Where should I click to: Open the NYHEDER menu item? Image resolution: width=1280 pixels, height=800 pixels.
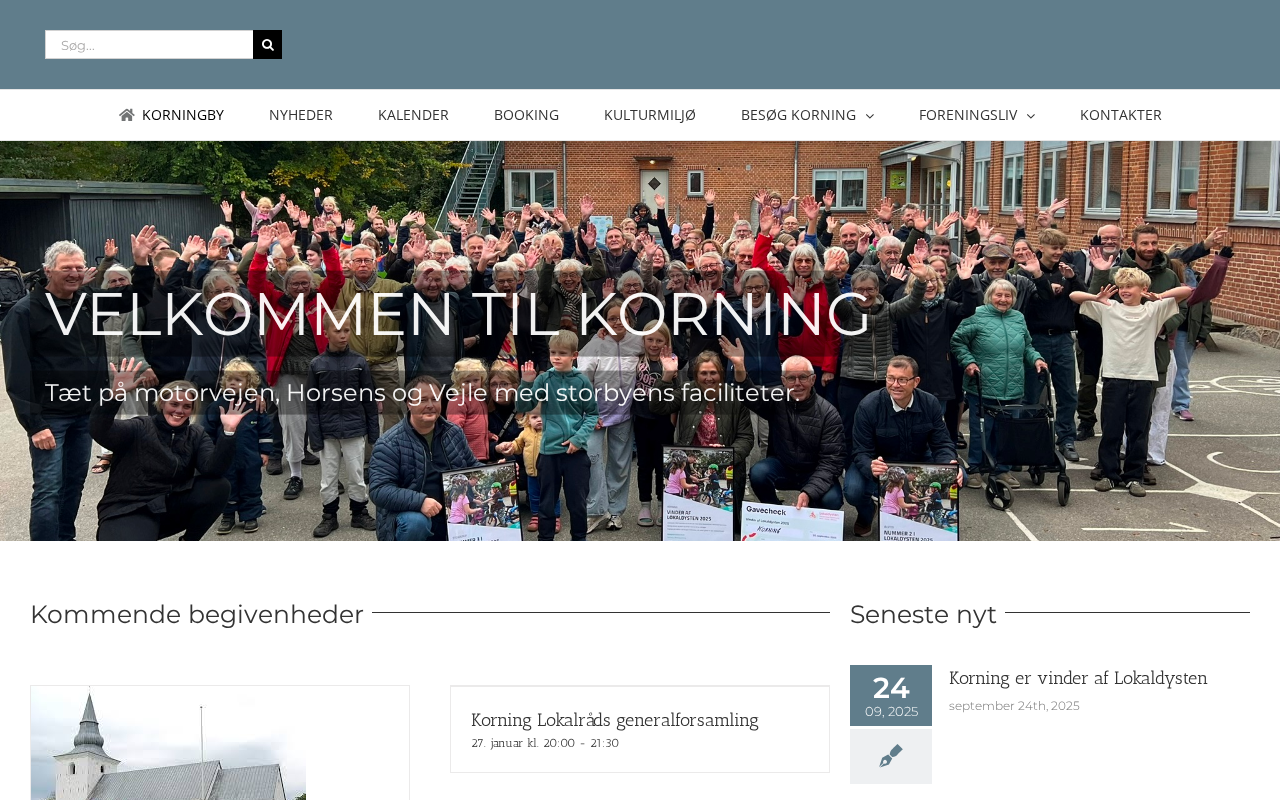[x=301, y=115]
